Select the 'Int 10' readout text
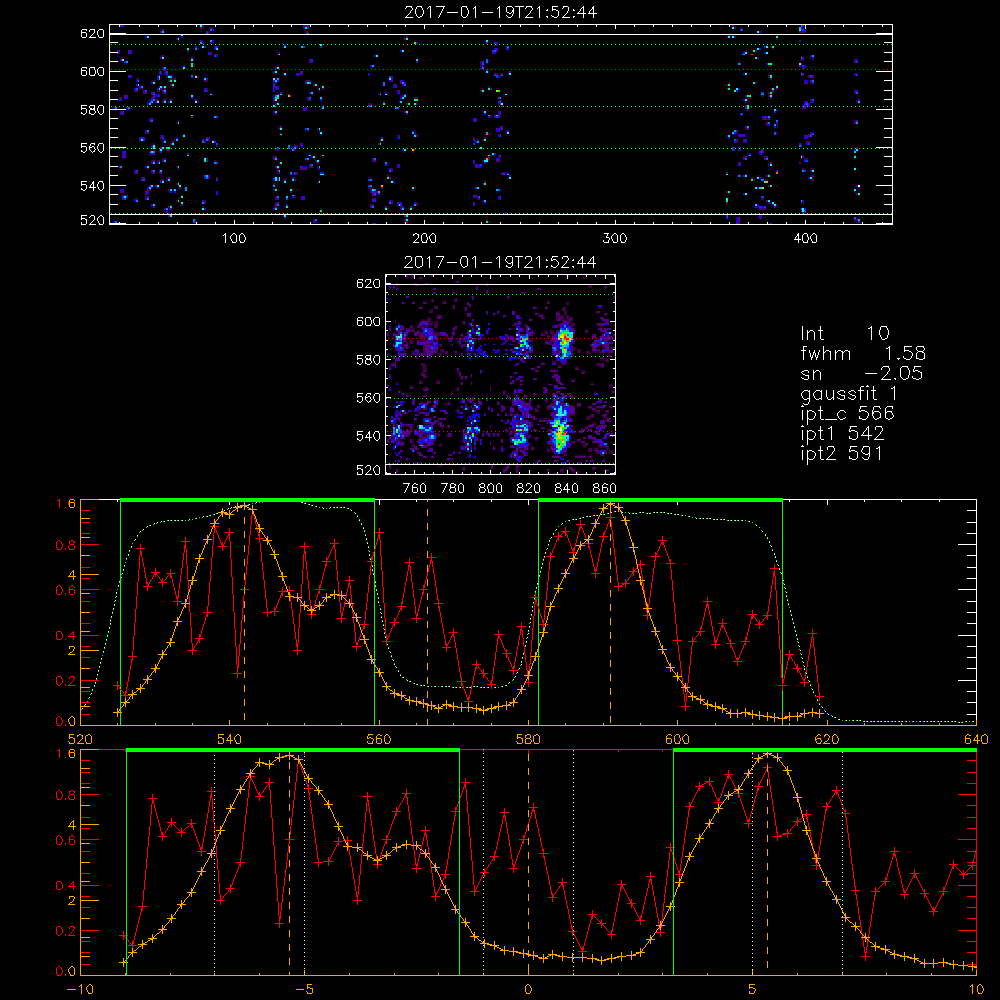 845,334
